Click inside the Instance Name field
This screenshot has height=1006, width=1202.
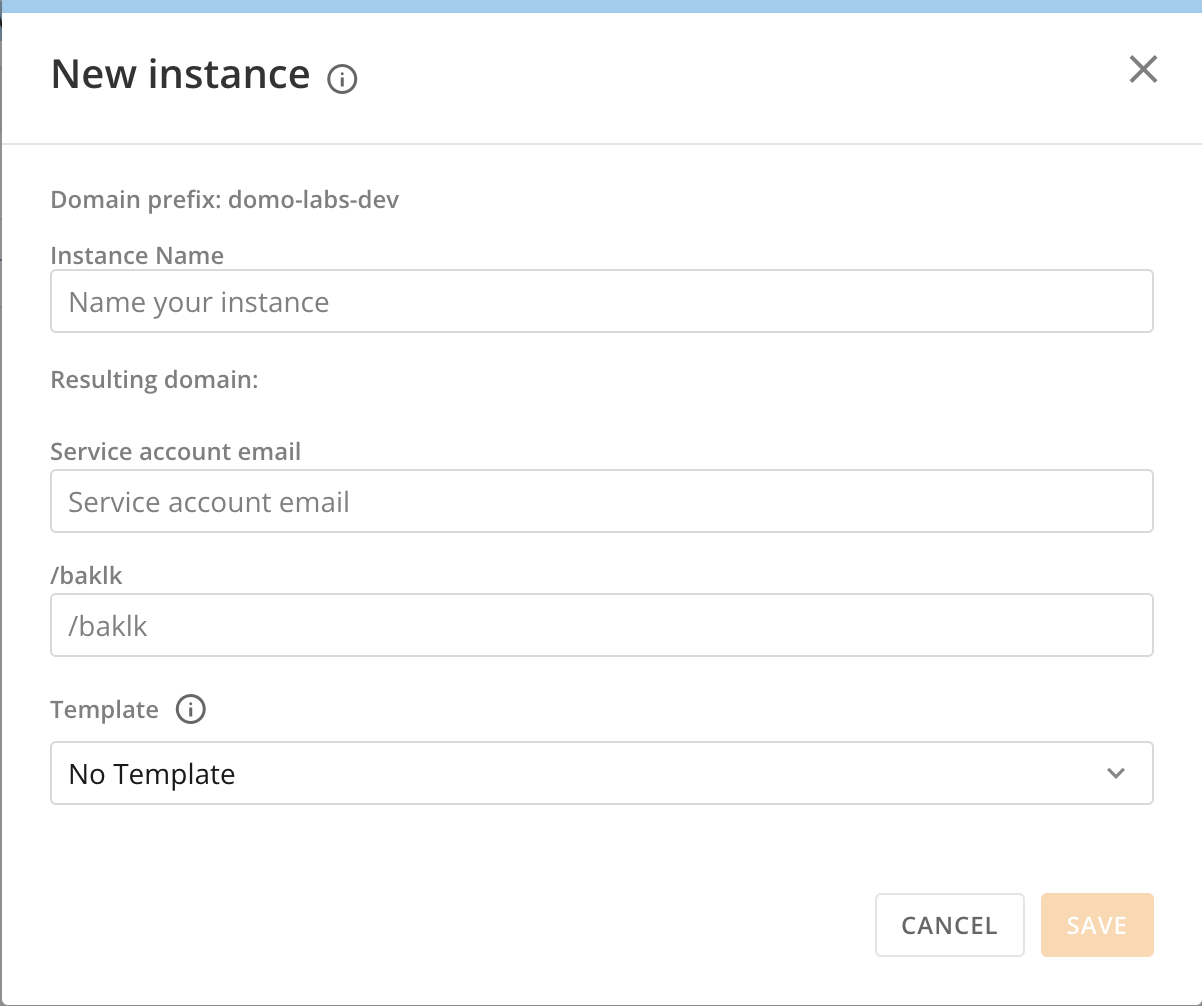click(x=600, y=300)
